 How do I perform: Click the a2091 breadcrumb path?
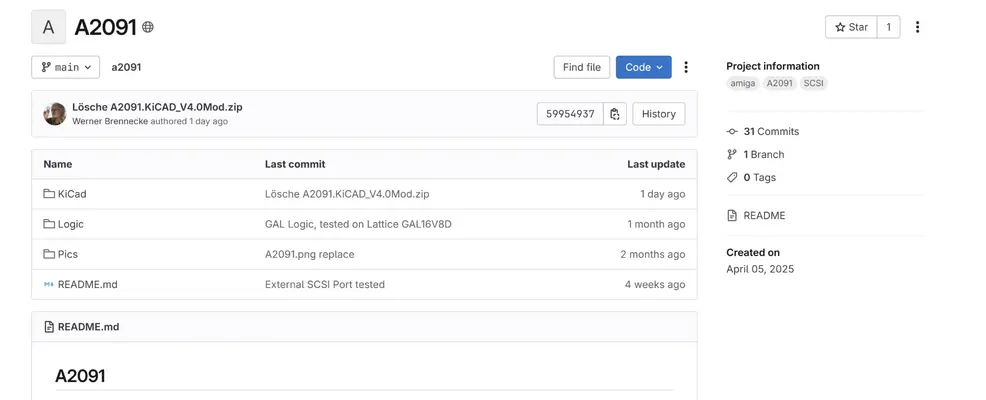(x=126, y=67)
